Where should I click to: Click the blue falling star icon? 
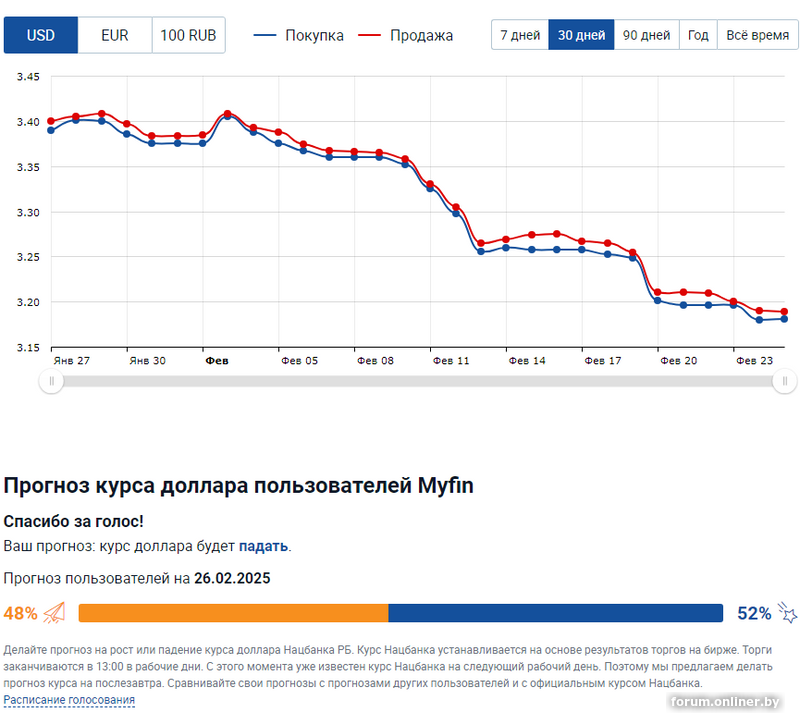click(x=787, y=612)
